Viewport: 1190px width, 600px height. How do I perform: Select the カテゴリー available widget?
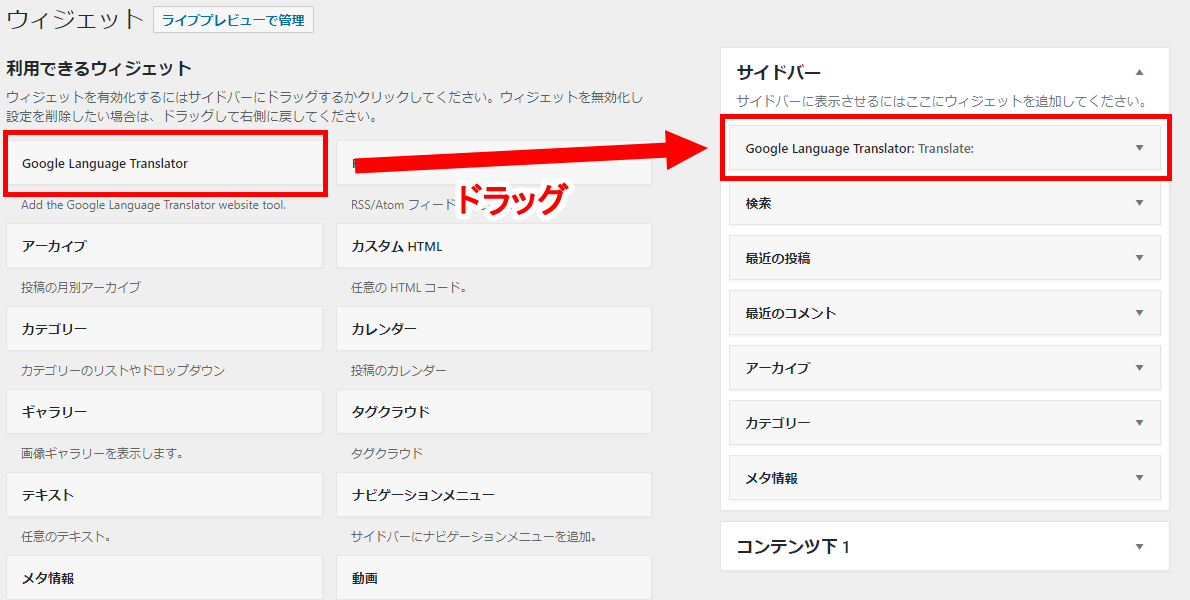coord(164,329)
